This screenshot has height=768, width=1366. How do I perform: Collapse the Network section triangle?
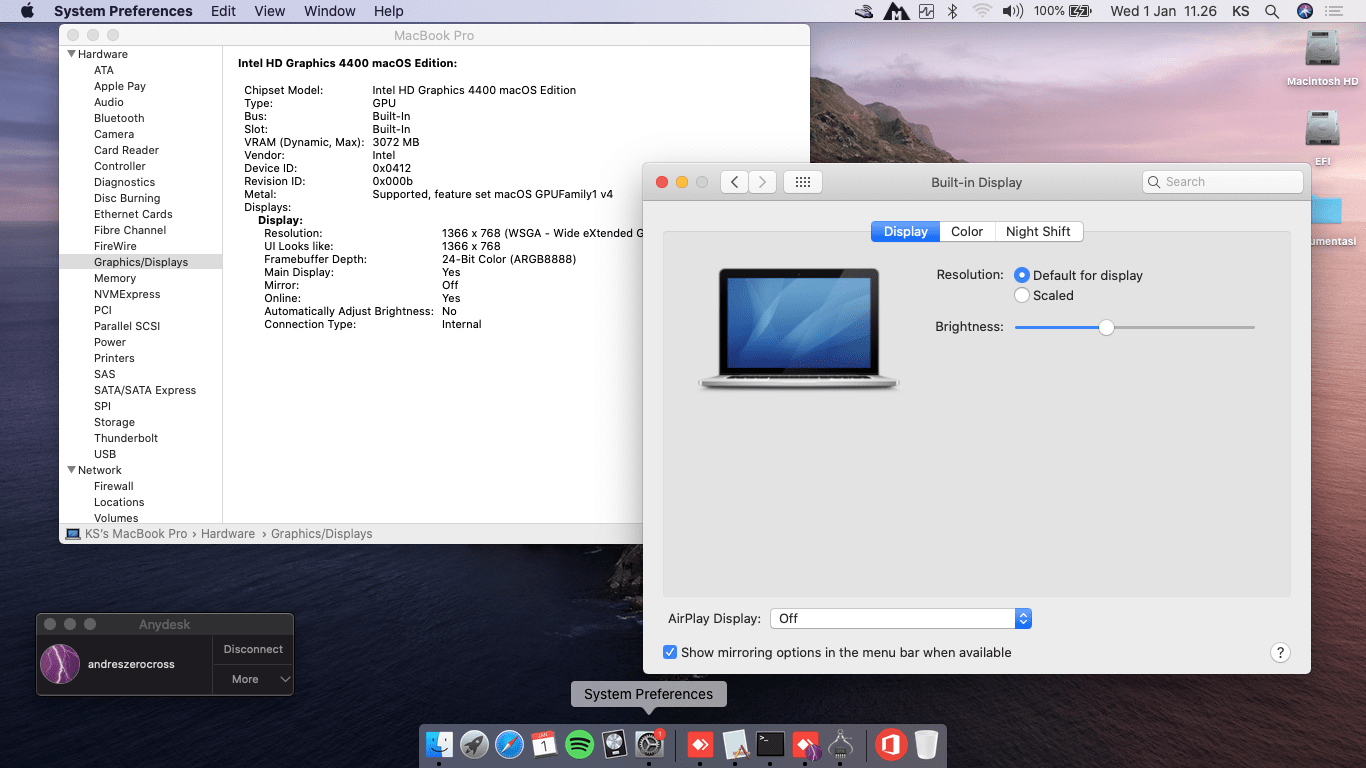tap(71, 470)
